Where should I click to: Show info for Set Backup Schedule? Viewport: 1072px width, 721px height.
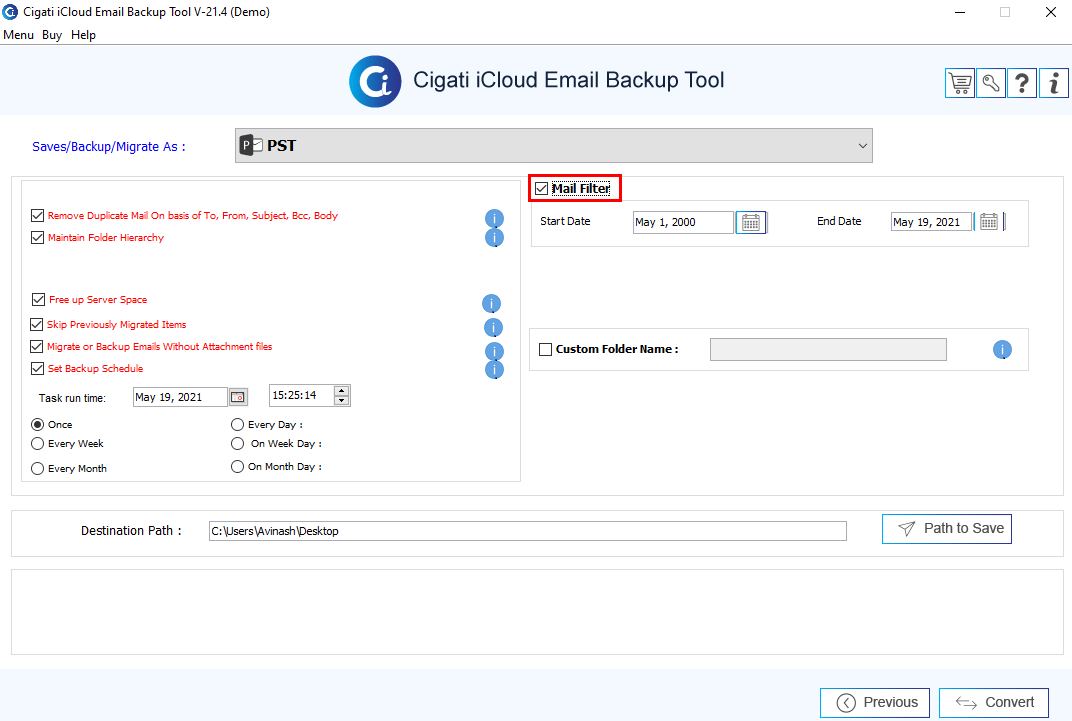tap(494, 370)
